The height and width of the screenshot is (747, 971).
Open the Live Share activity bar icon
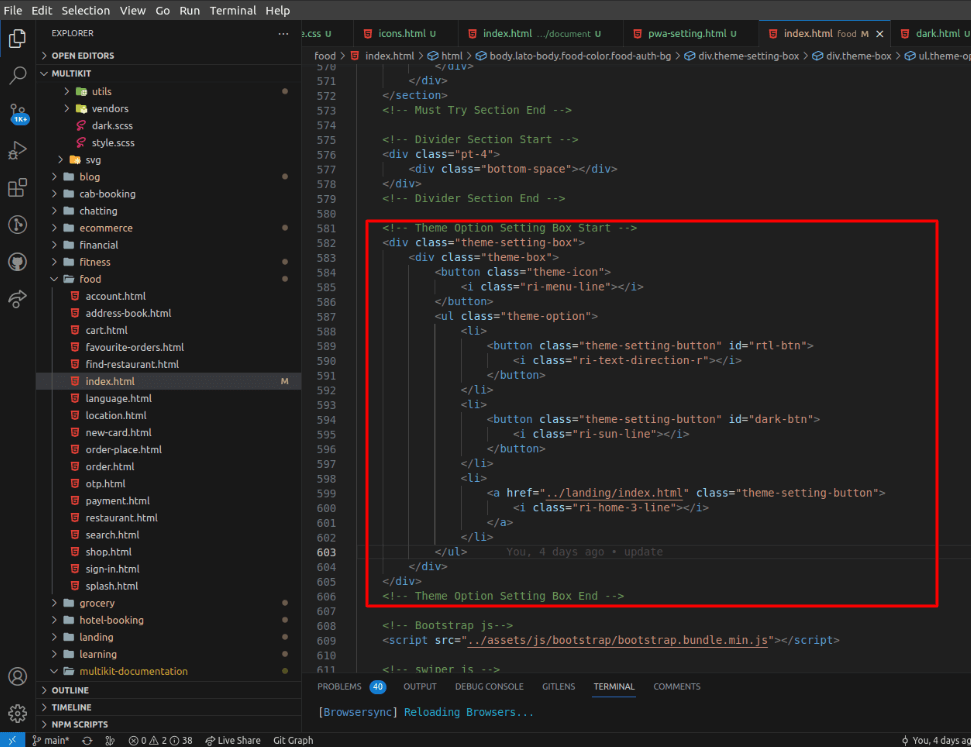[x=17, y=299]
